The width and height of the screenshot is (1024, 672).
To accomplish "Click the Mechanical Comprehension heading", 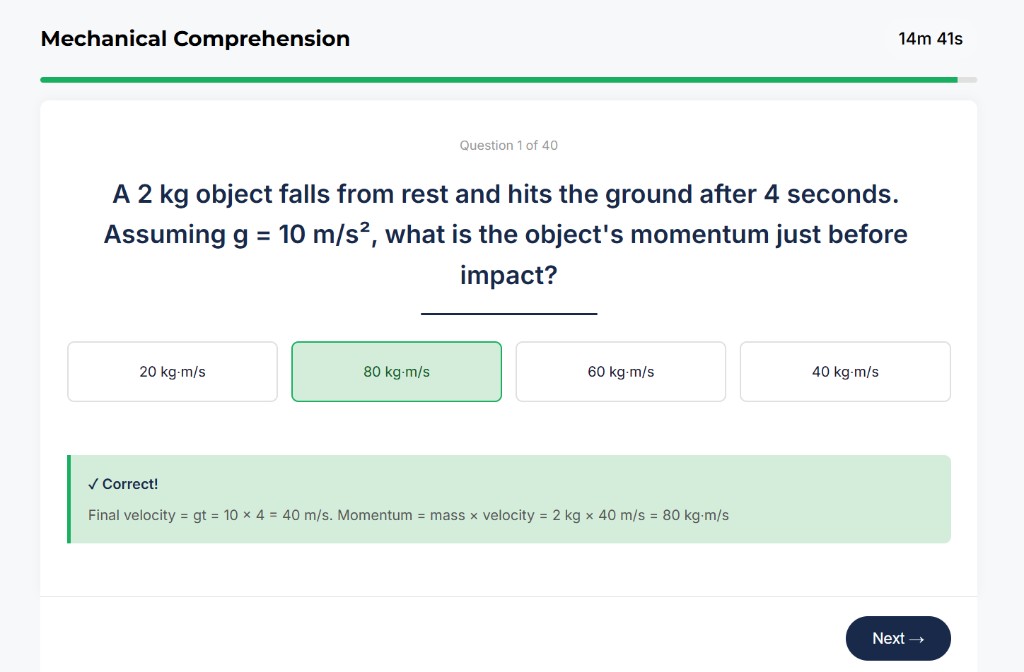I will pos(194,38).
